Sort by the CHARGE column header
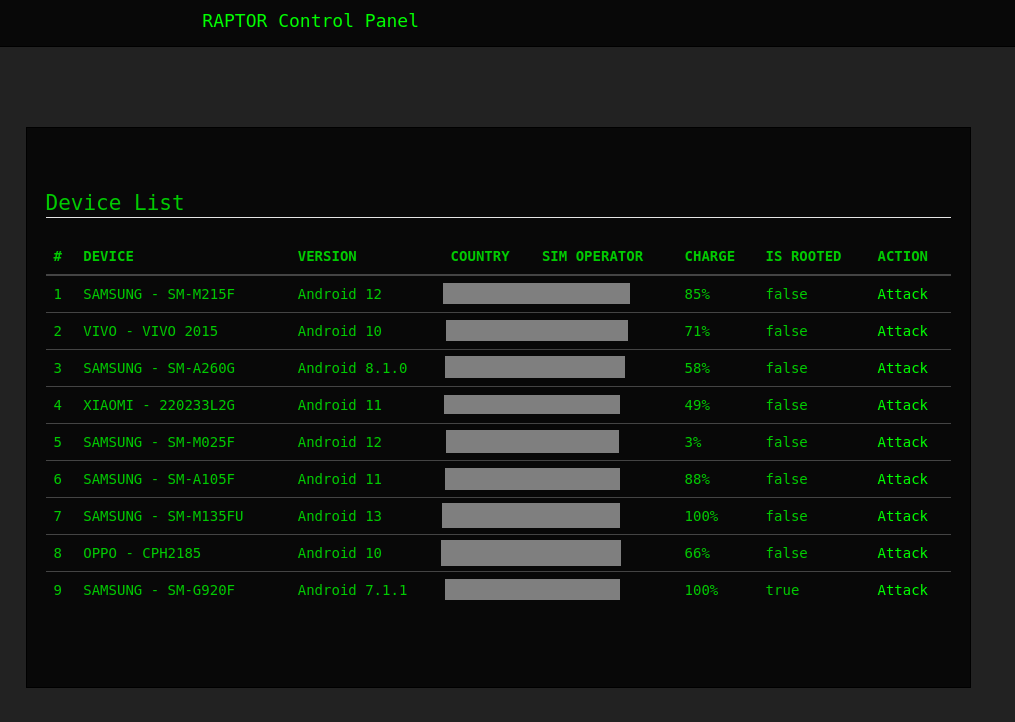 point(709,256)
